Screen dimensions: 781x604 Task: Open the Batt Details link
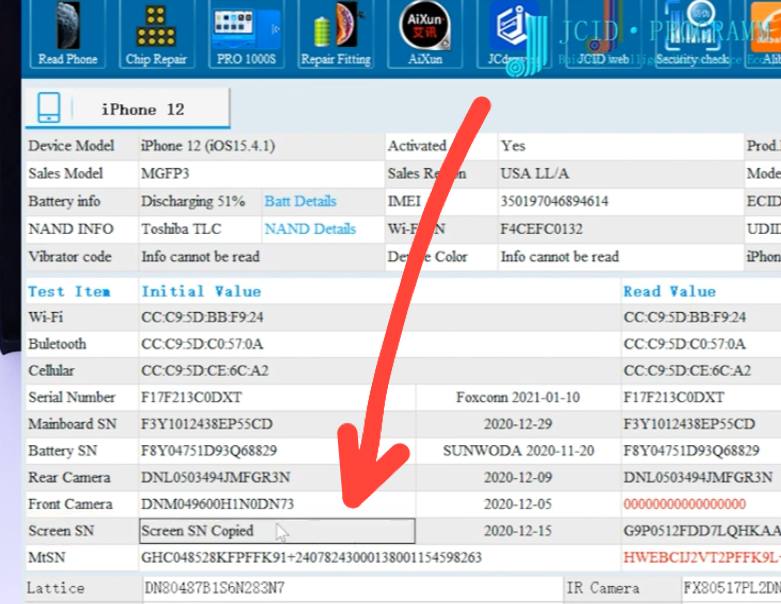click(x=300, y=201)
